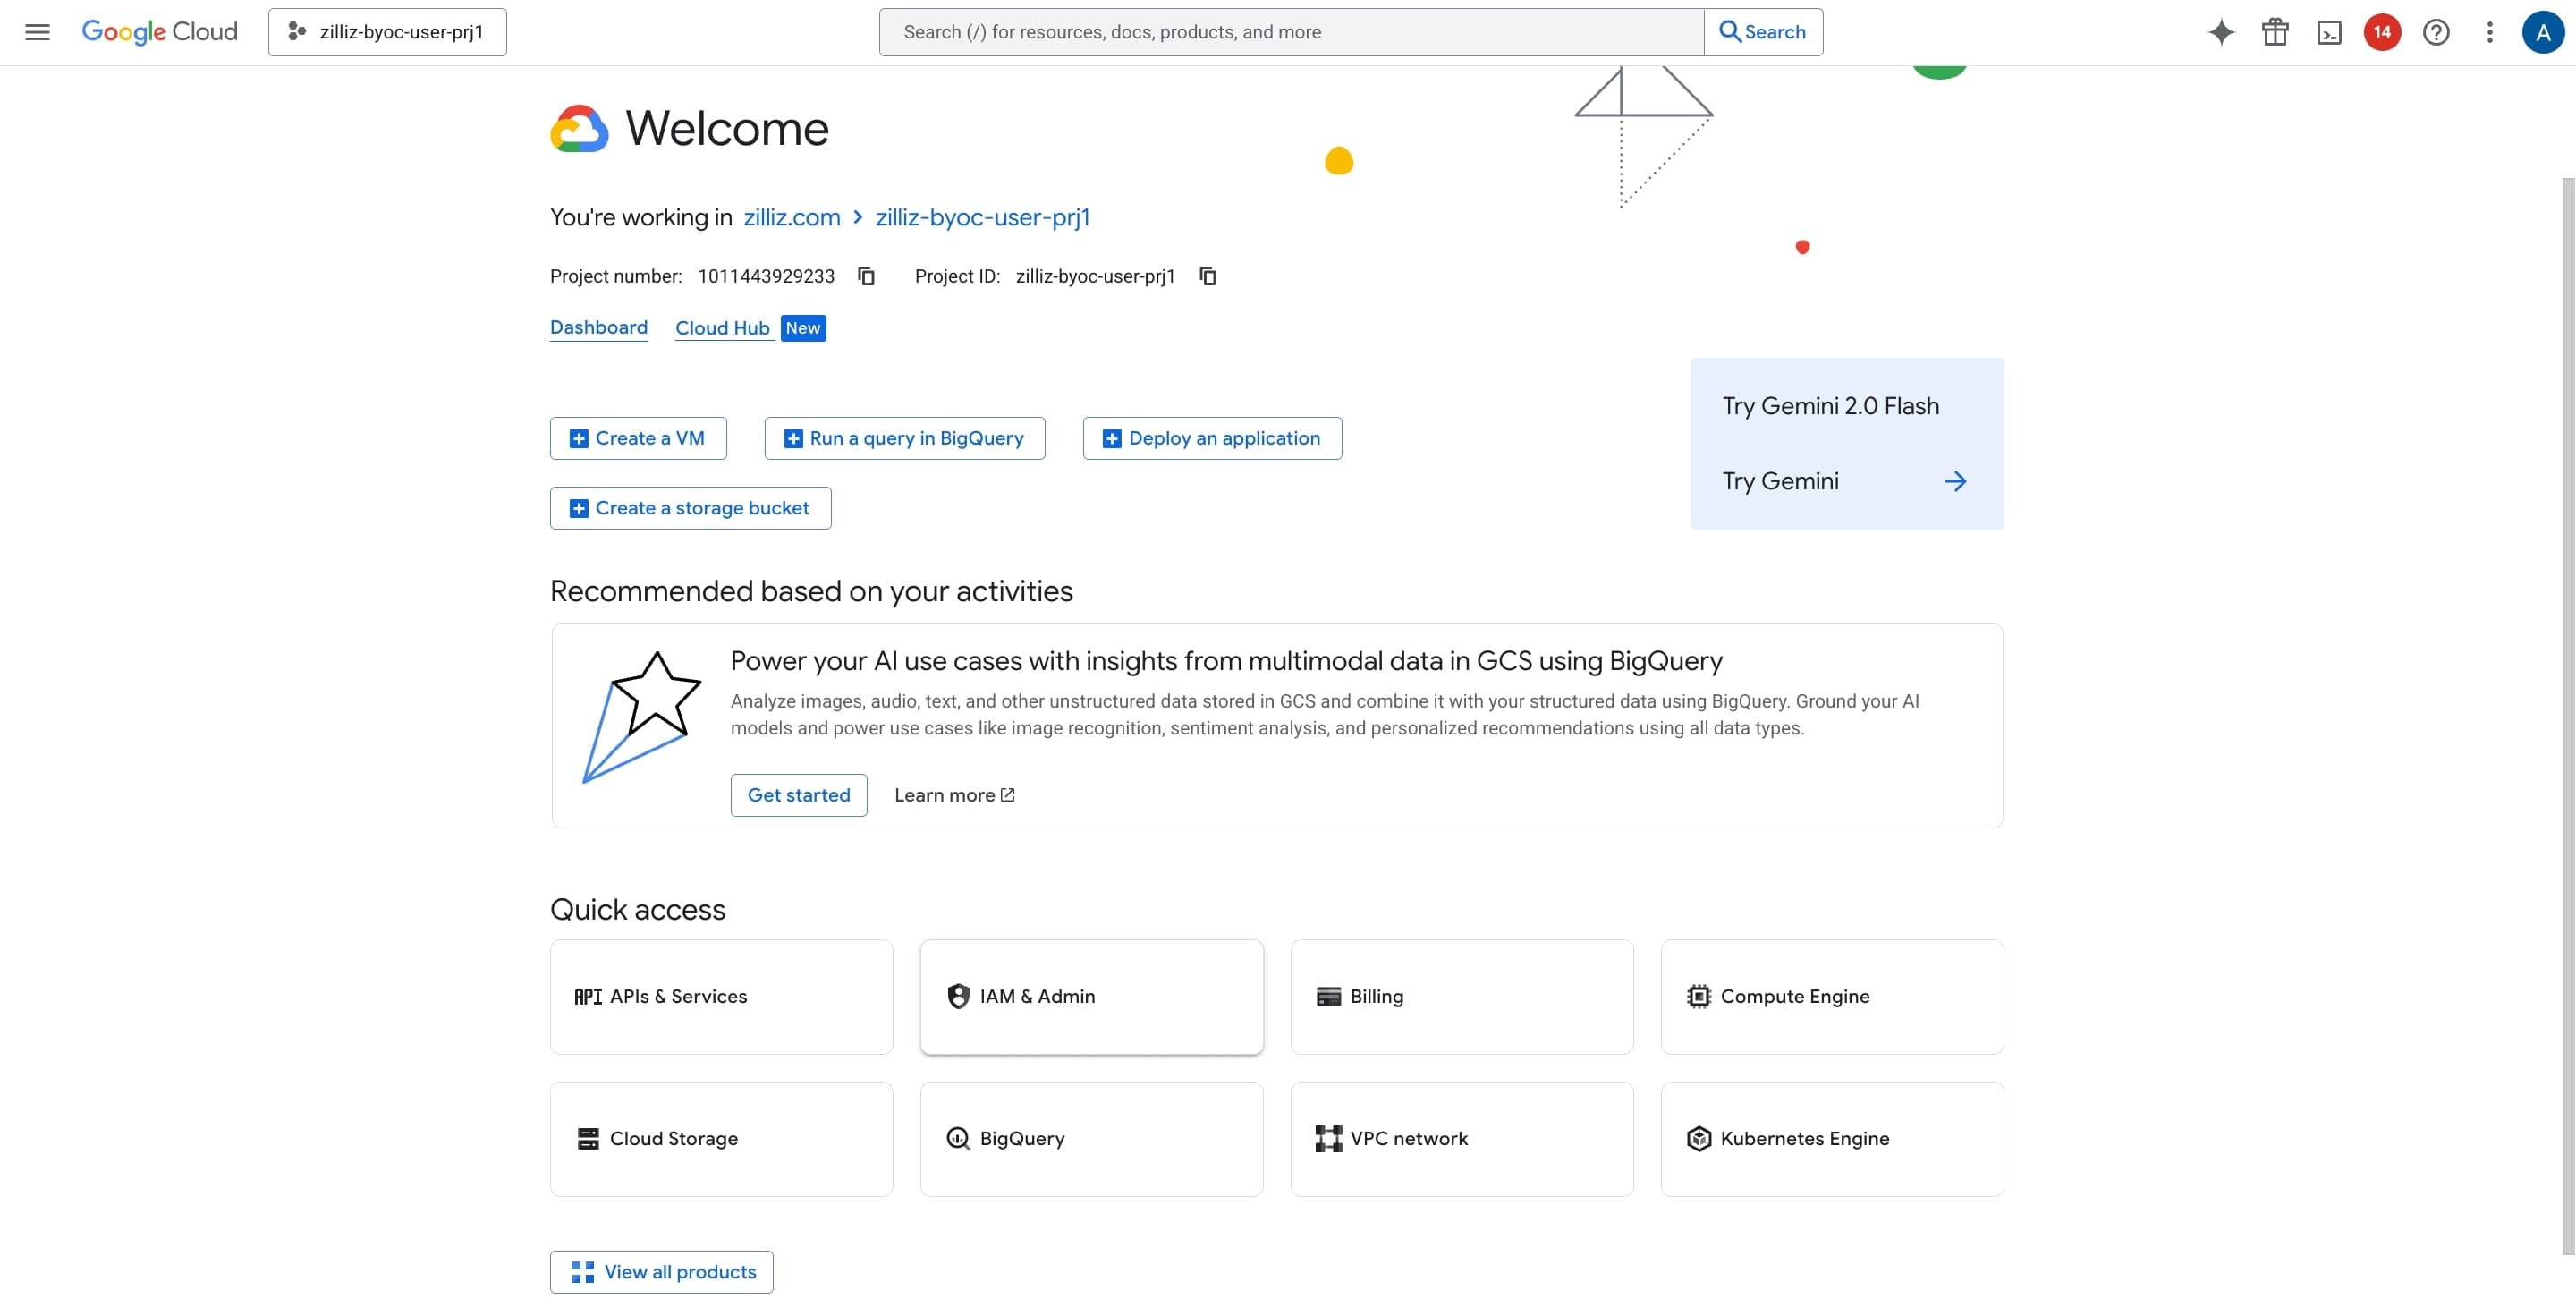Activate Cloud Shell terminal icon
2576x1299 pixels.
coord(2329,32)
